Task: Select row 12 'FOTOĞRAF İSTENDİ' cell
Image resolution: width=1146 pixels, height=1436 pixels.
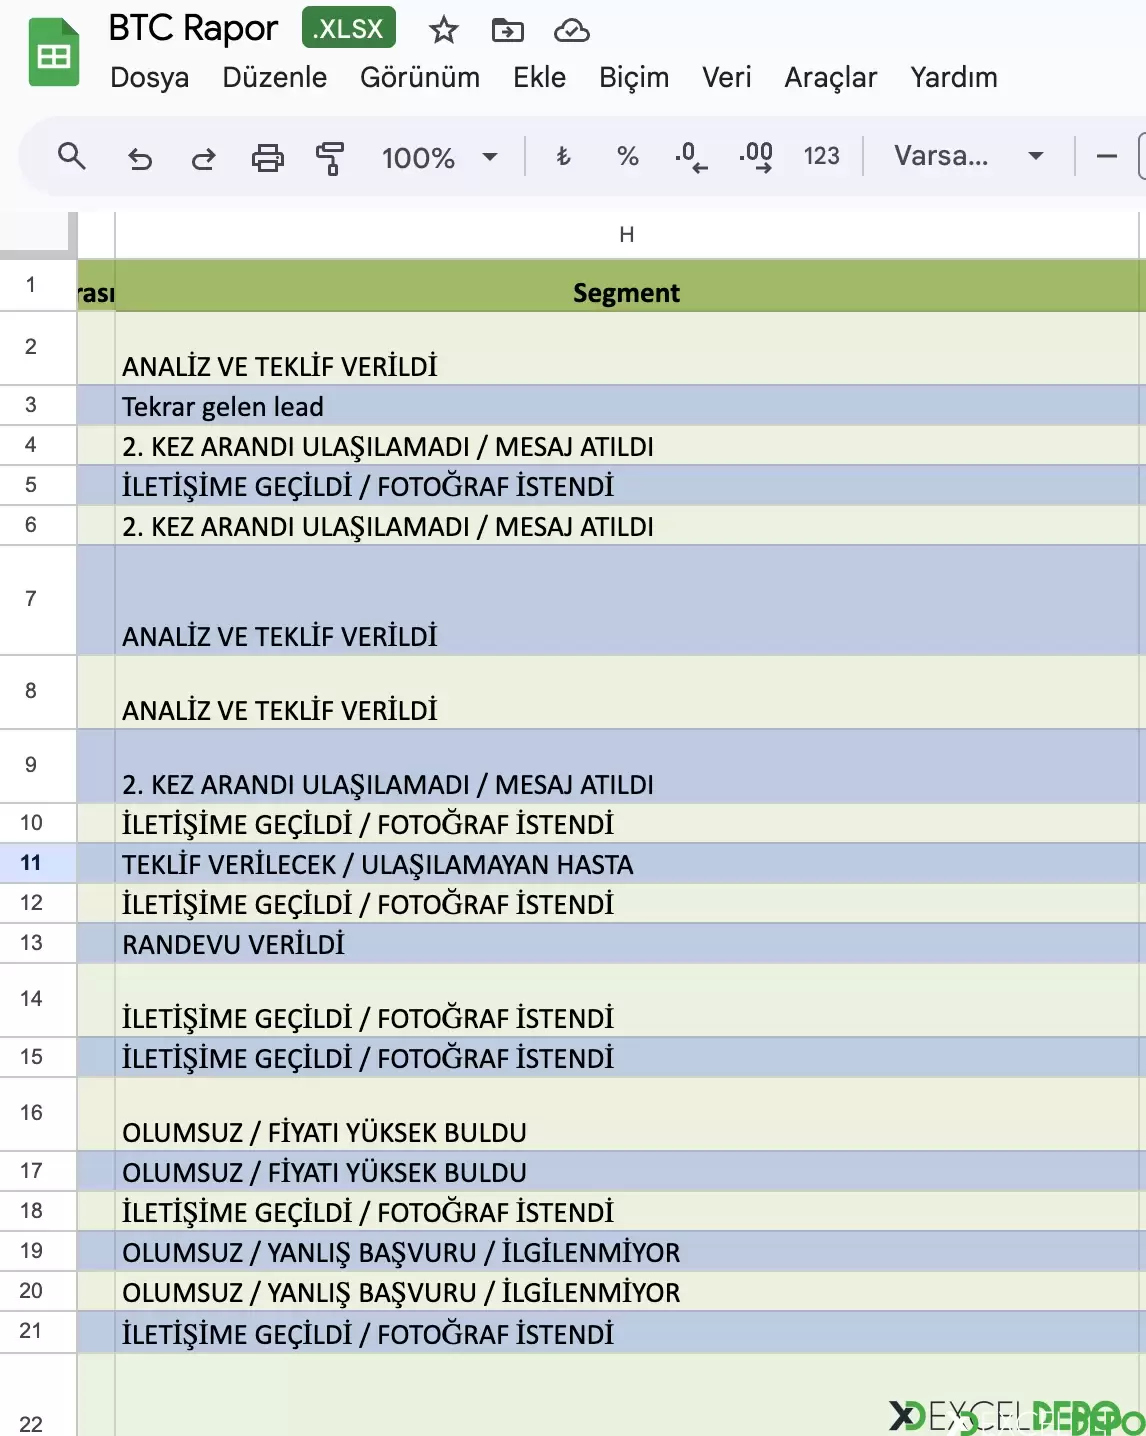Action: [627, 904]
